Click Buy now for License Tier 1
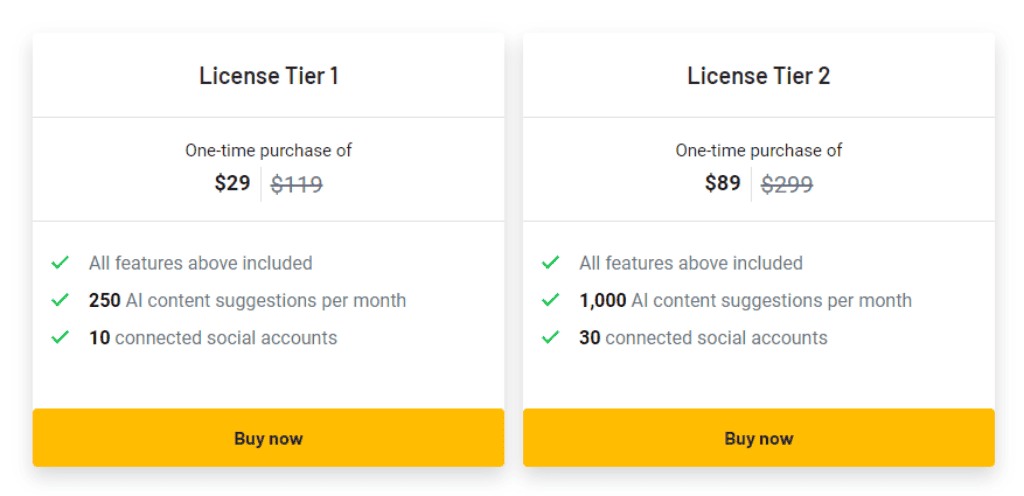This screenshot has width=1024, height=496. pyautogui.click(x=268, y=438)
